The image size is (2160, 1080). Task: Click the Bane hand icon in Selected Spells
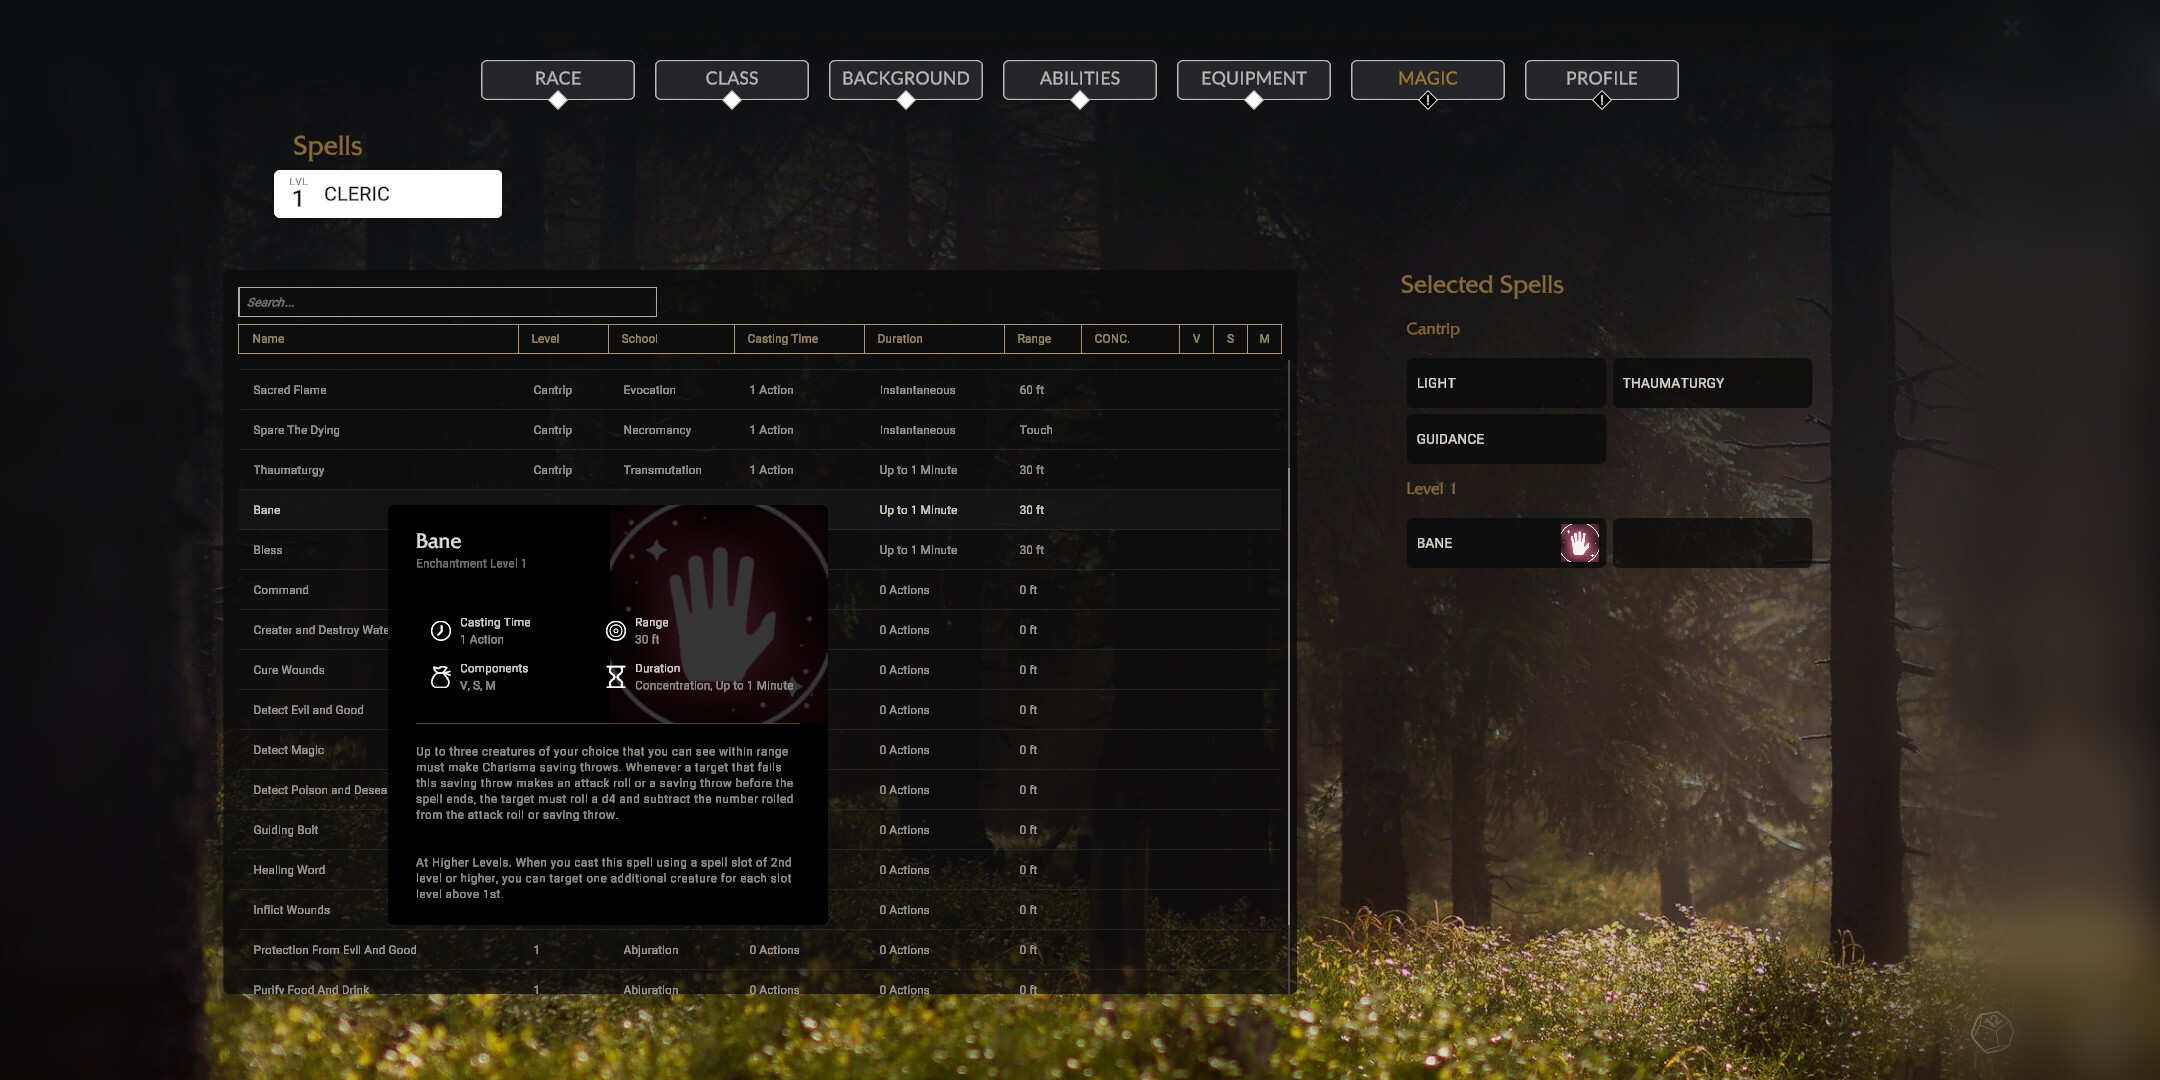coord(1579,543)
